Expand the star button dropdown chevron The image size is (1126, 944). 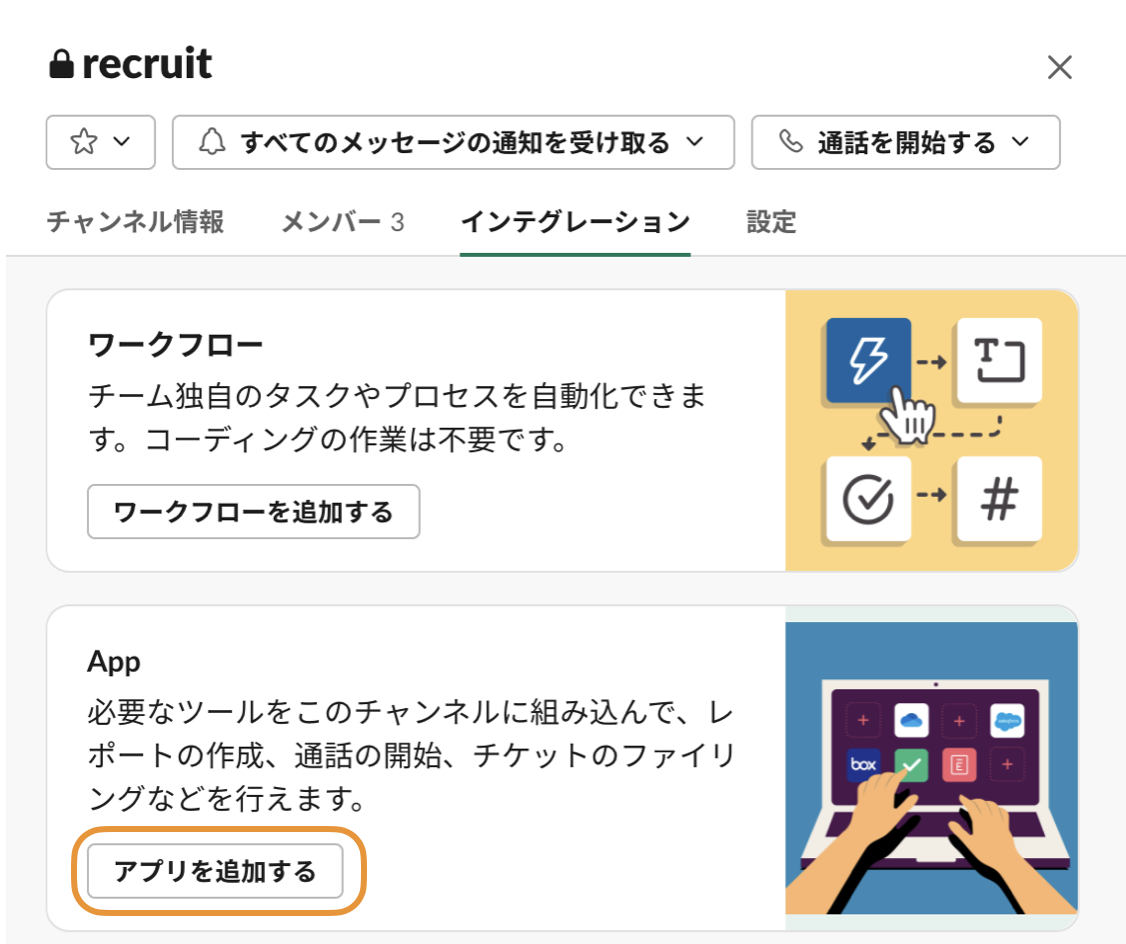[122, 141]
